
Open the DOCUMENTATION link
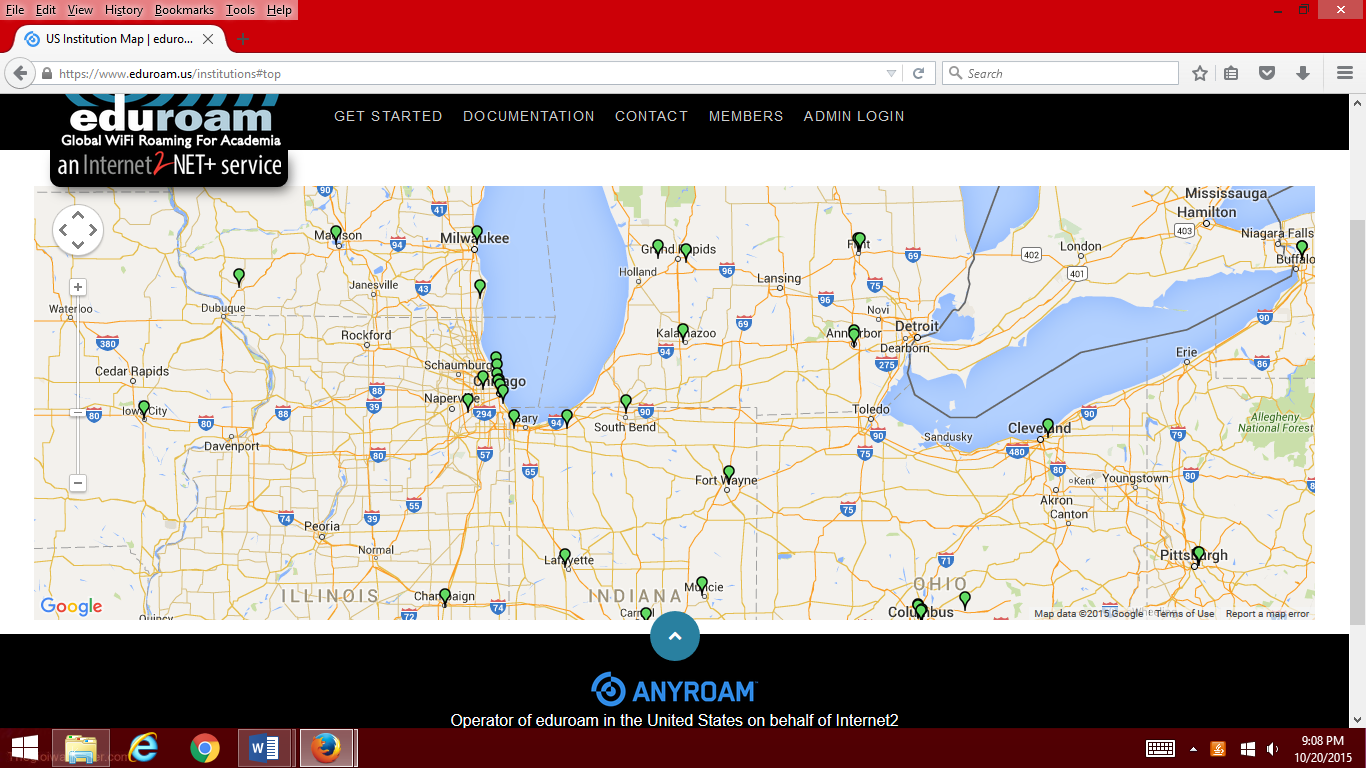pyautogui.click(x=529, y=116)
